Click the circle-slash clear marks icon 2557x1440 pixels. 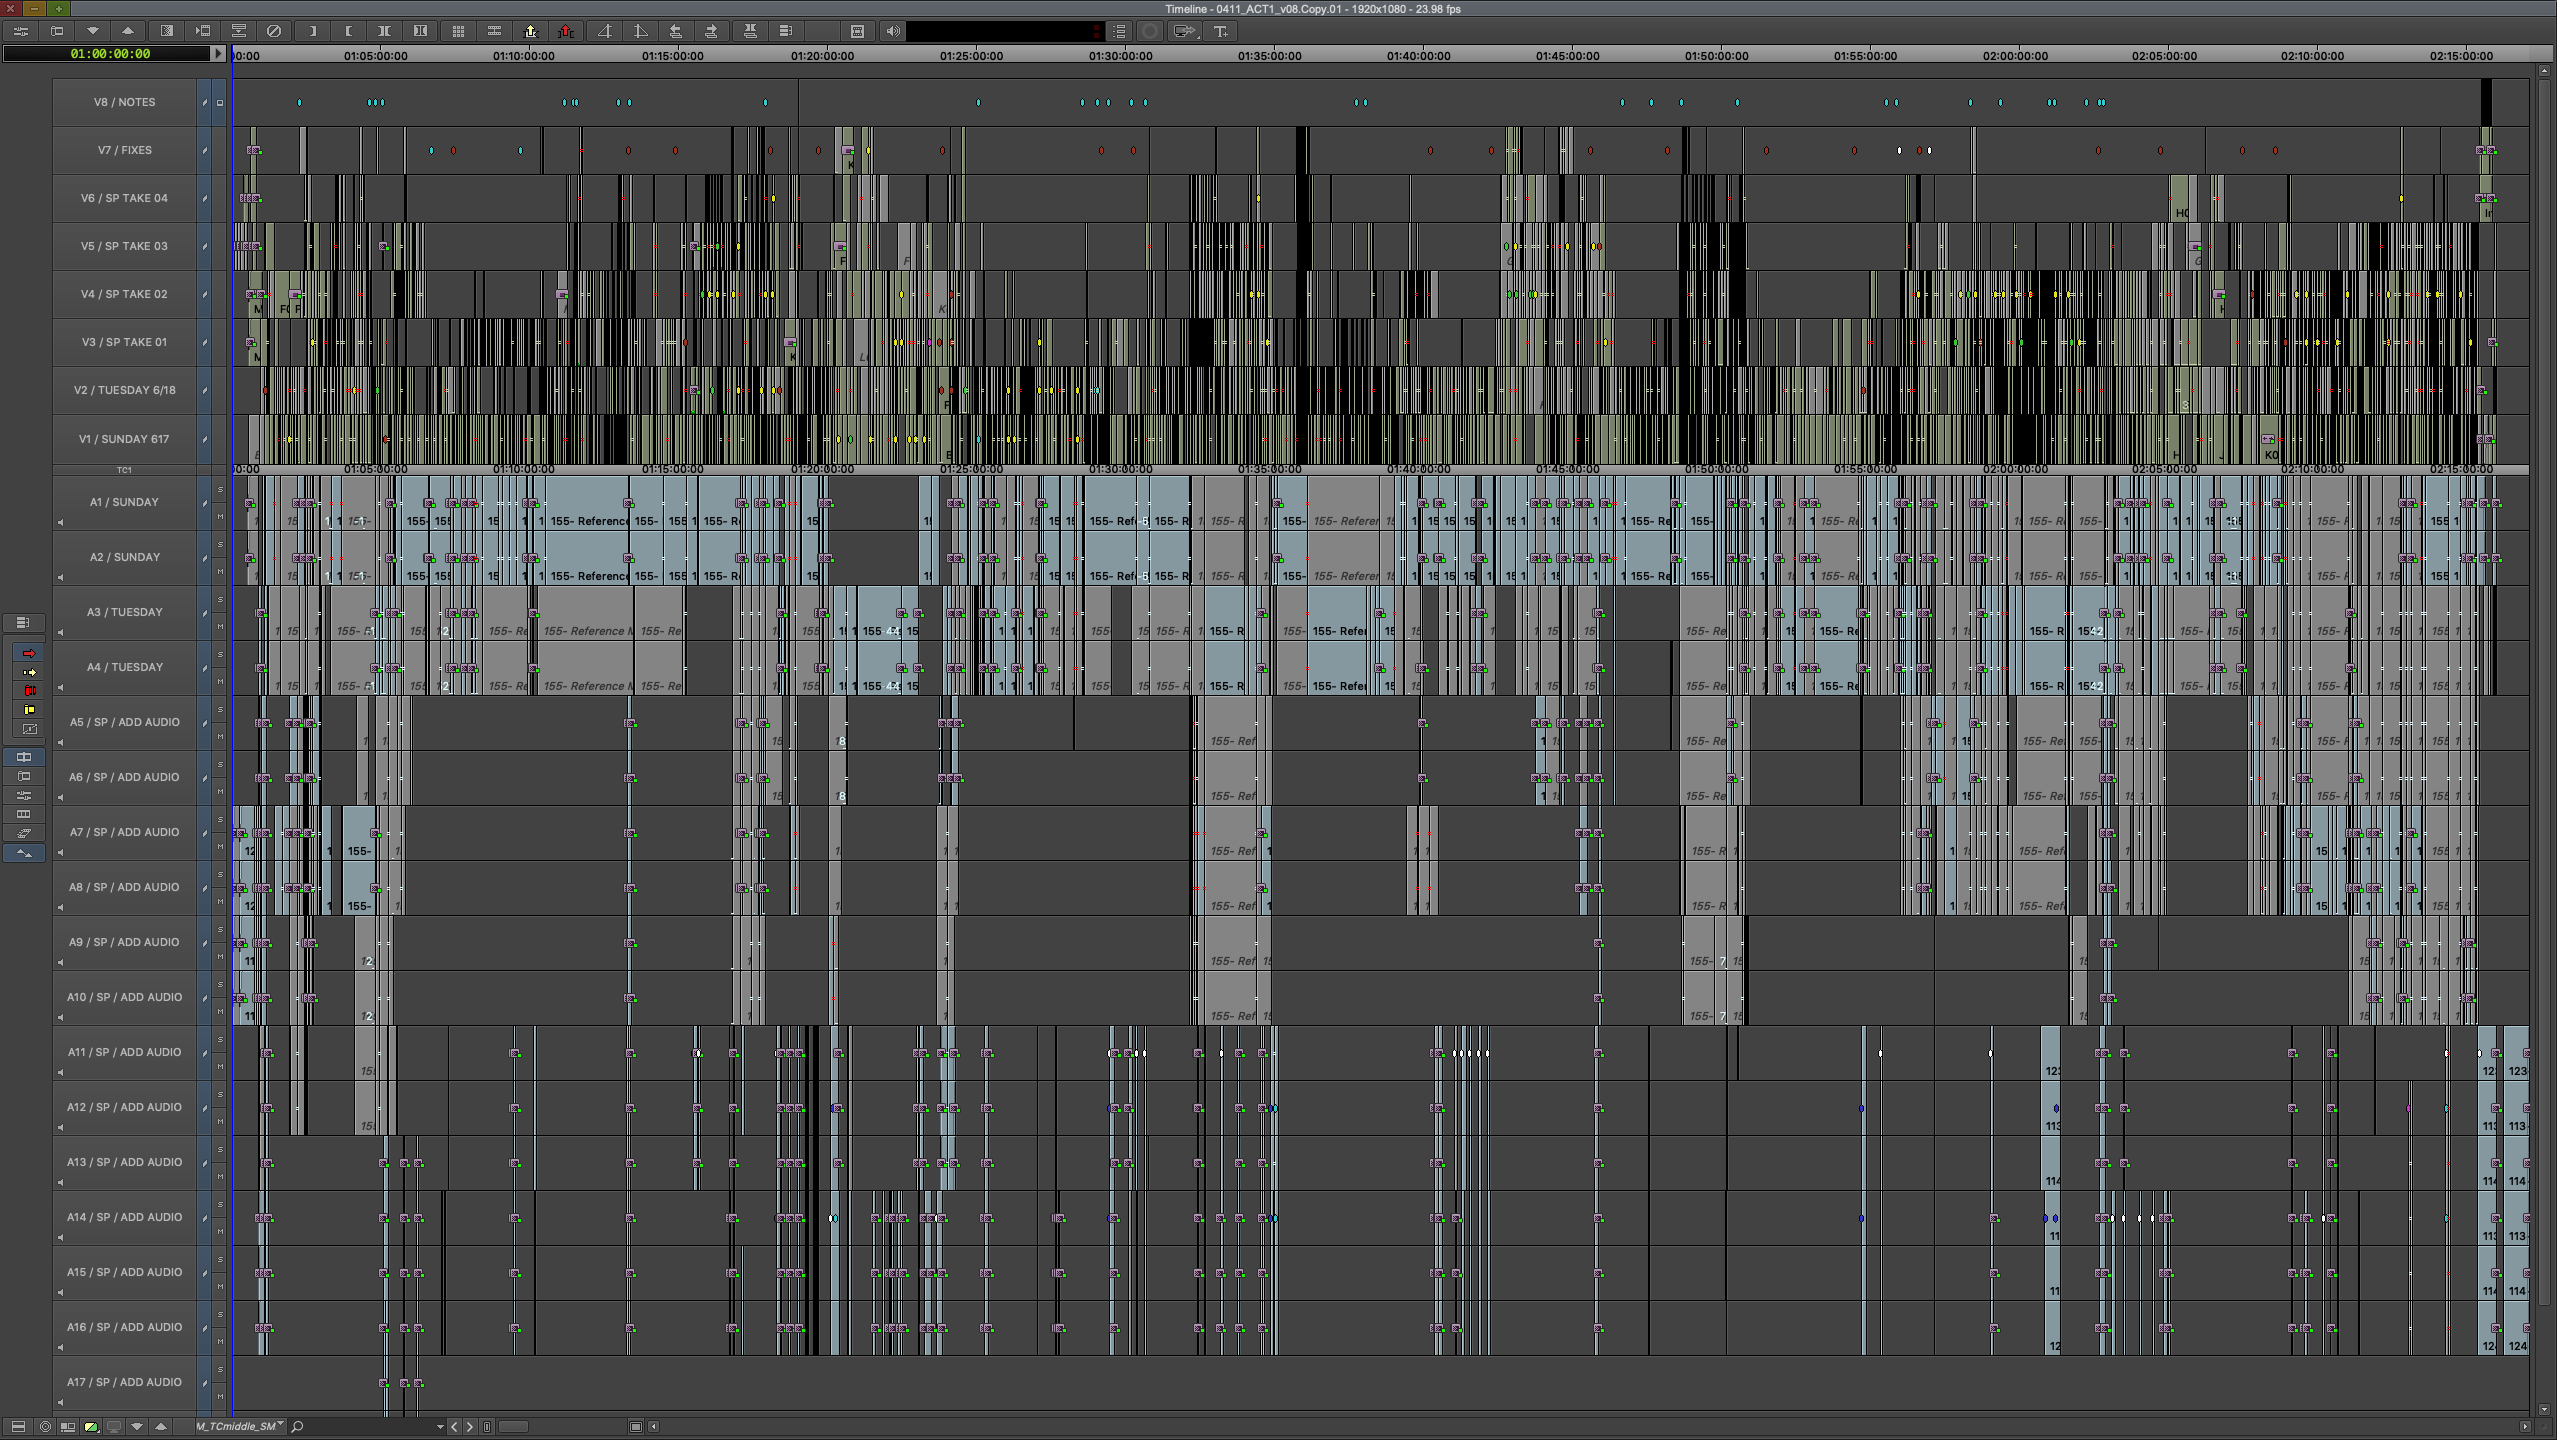click(x=274, y=31)
